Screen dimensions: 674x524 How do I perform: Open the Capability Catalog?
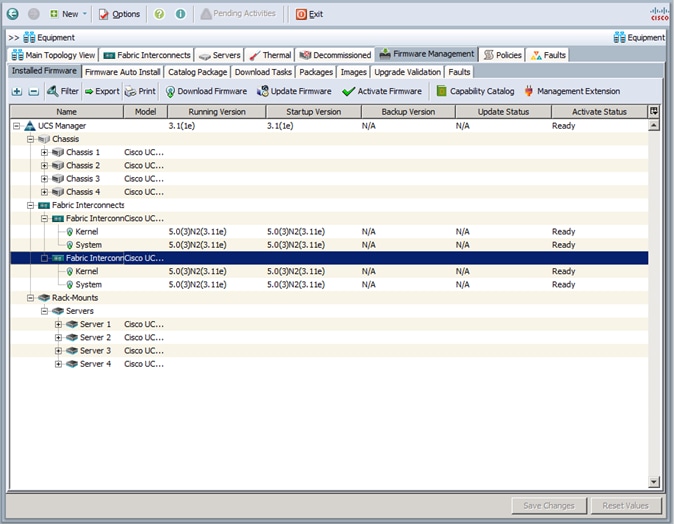[x=475, y=91]
